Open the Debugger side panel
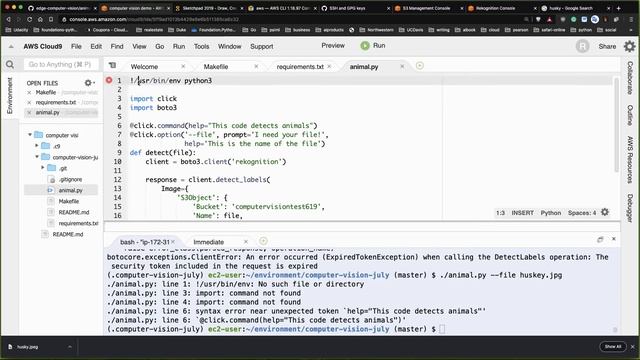Viewport: 640px width, 360px height. [630, 208]
